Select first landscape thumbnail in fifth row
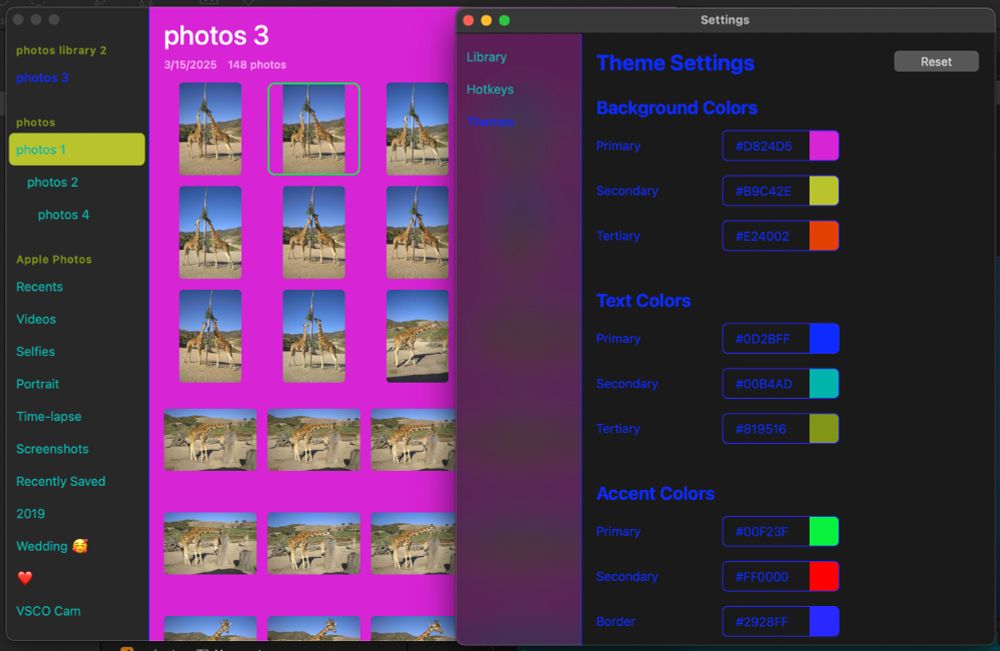This screenshot has width=1000, height=651. [210, 544]
